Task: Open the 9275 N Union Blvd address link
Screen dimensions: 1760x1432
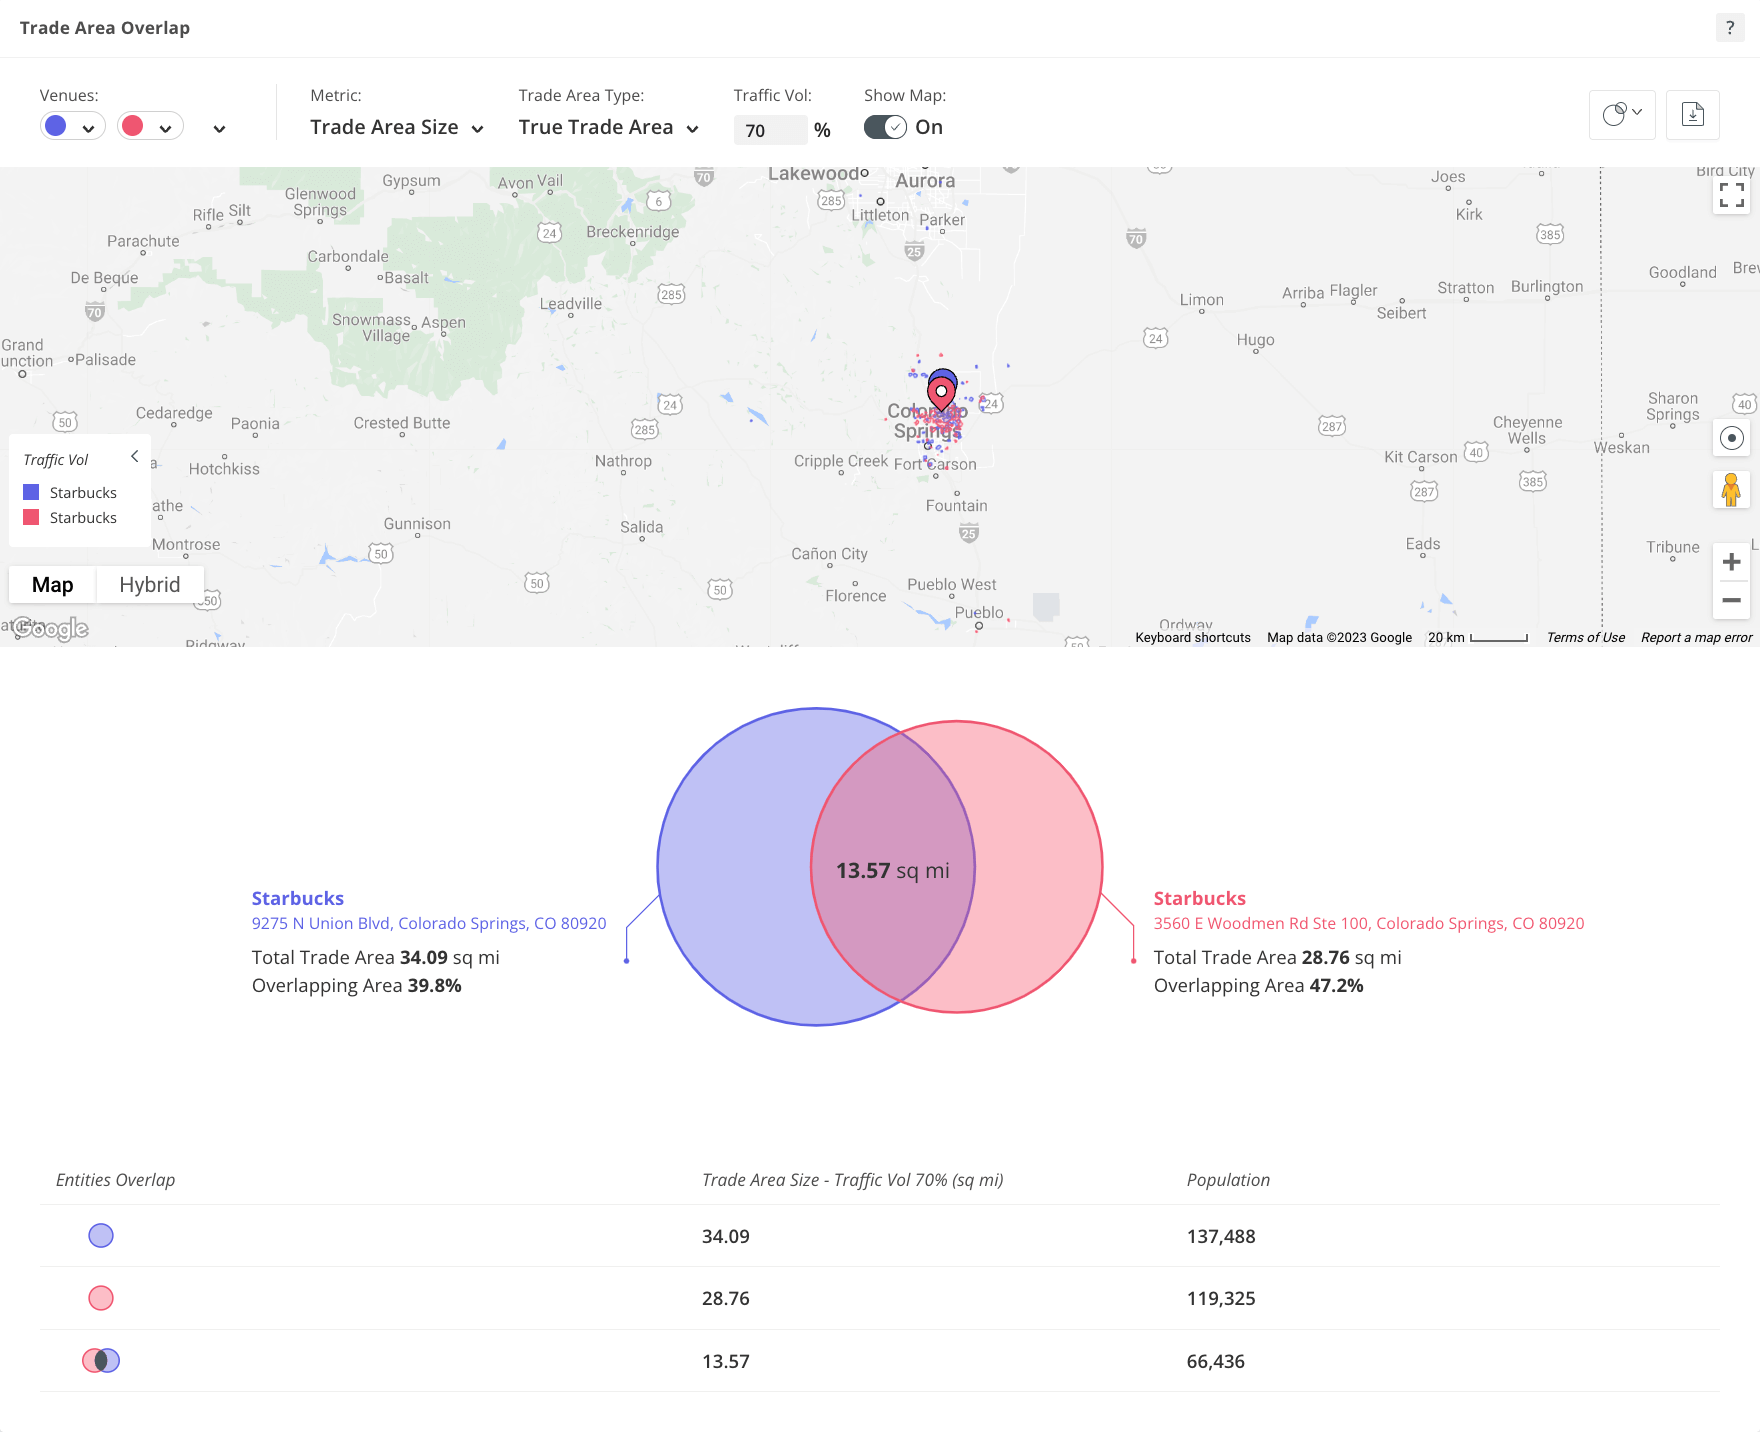Action: pos(429,923)
